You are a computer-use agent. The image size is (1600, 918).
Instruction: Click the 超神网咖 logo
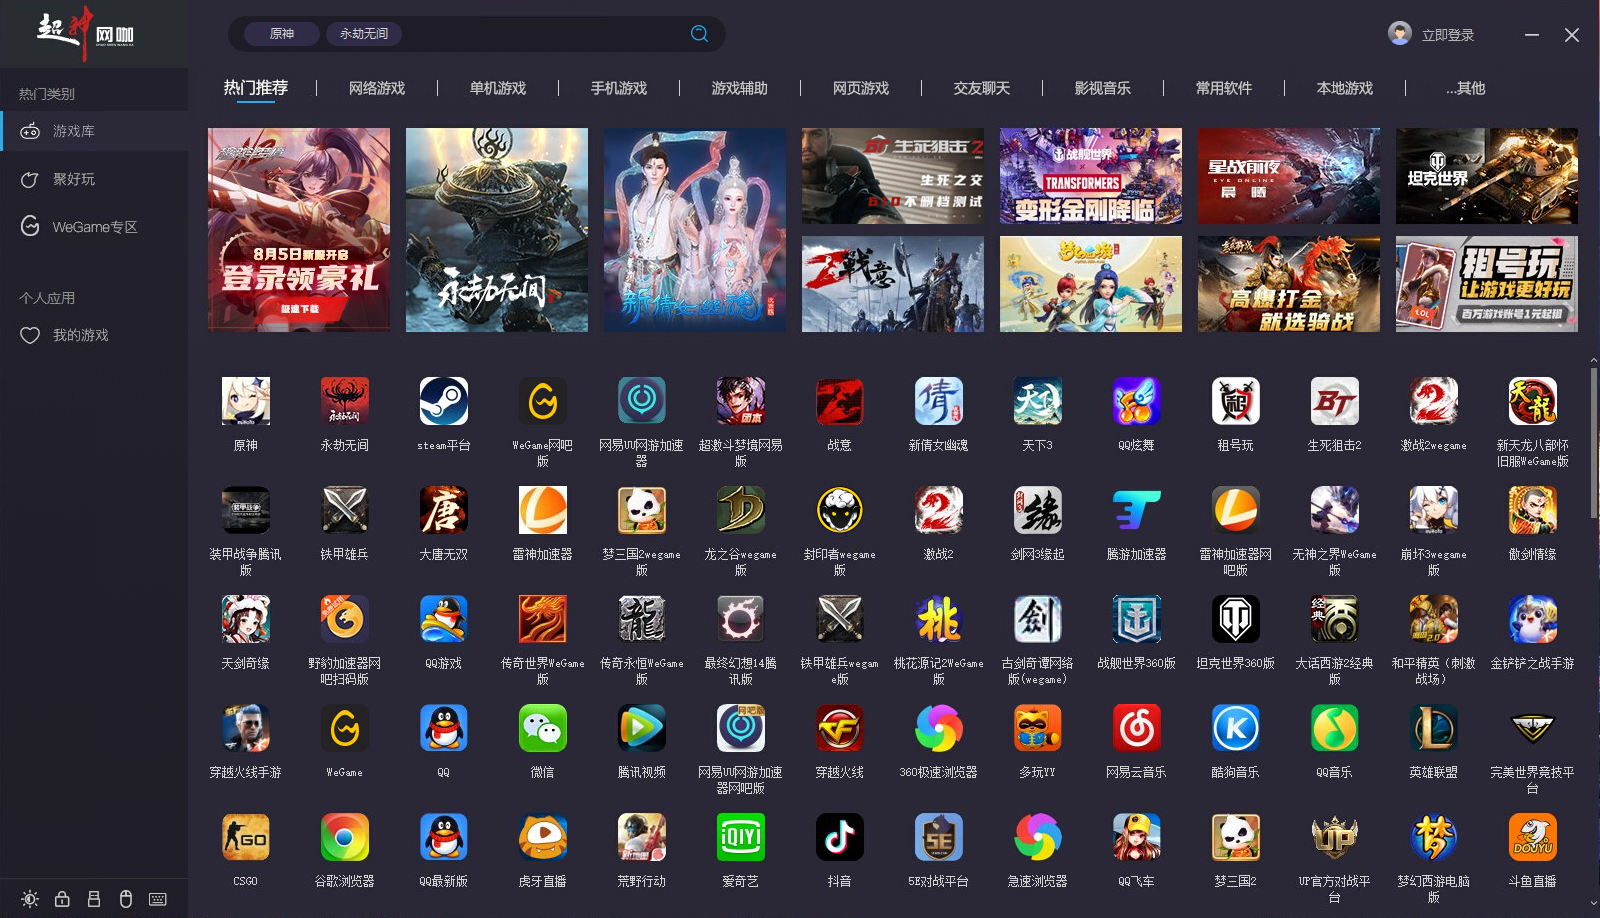coord(86,34)
